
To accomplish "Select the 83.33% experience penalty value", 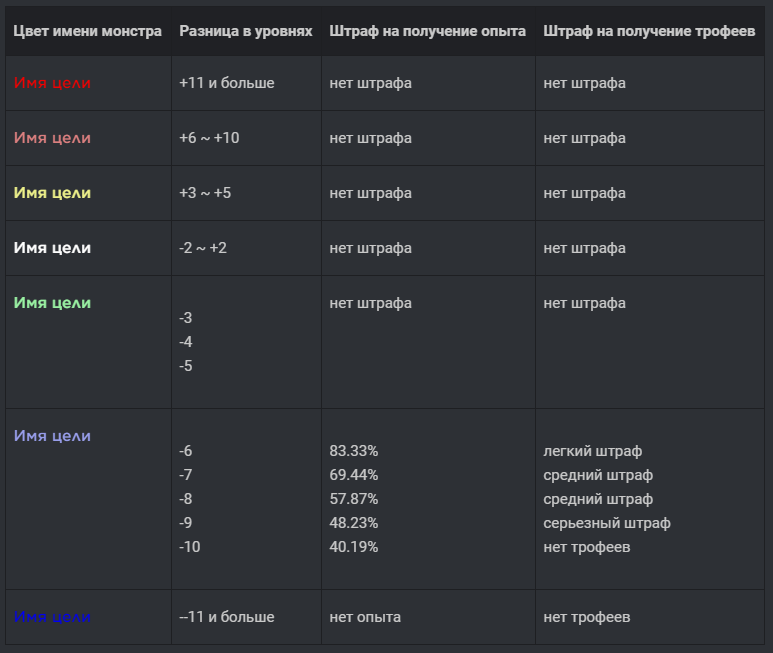I will click(353, 451).
